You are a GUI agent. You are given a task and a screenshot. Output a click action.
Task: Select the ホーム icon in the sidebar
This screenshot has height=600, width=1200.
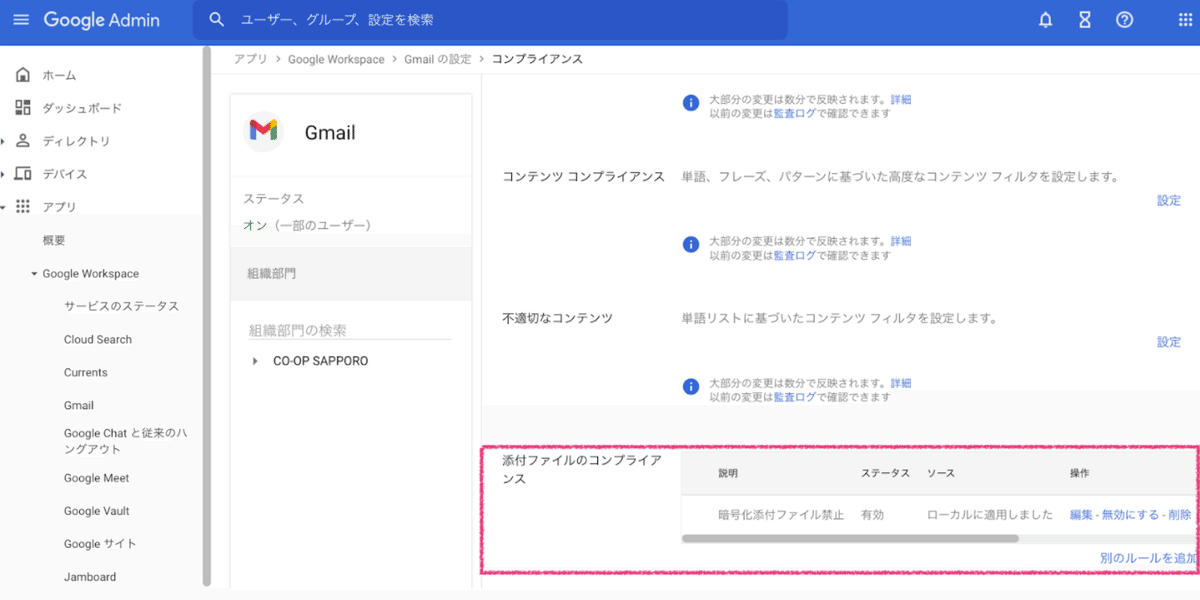[x=21, y=73]
